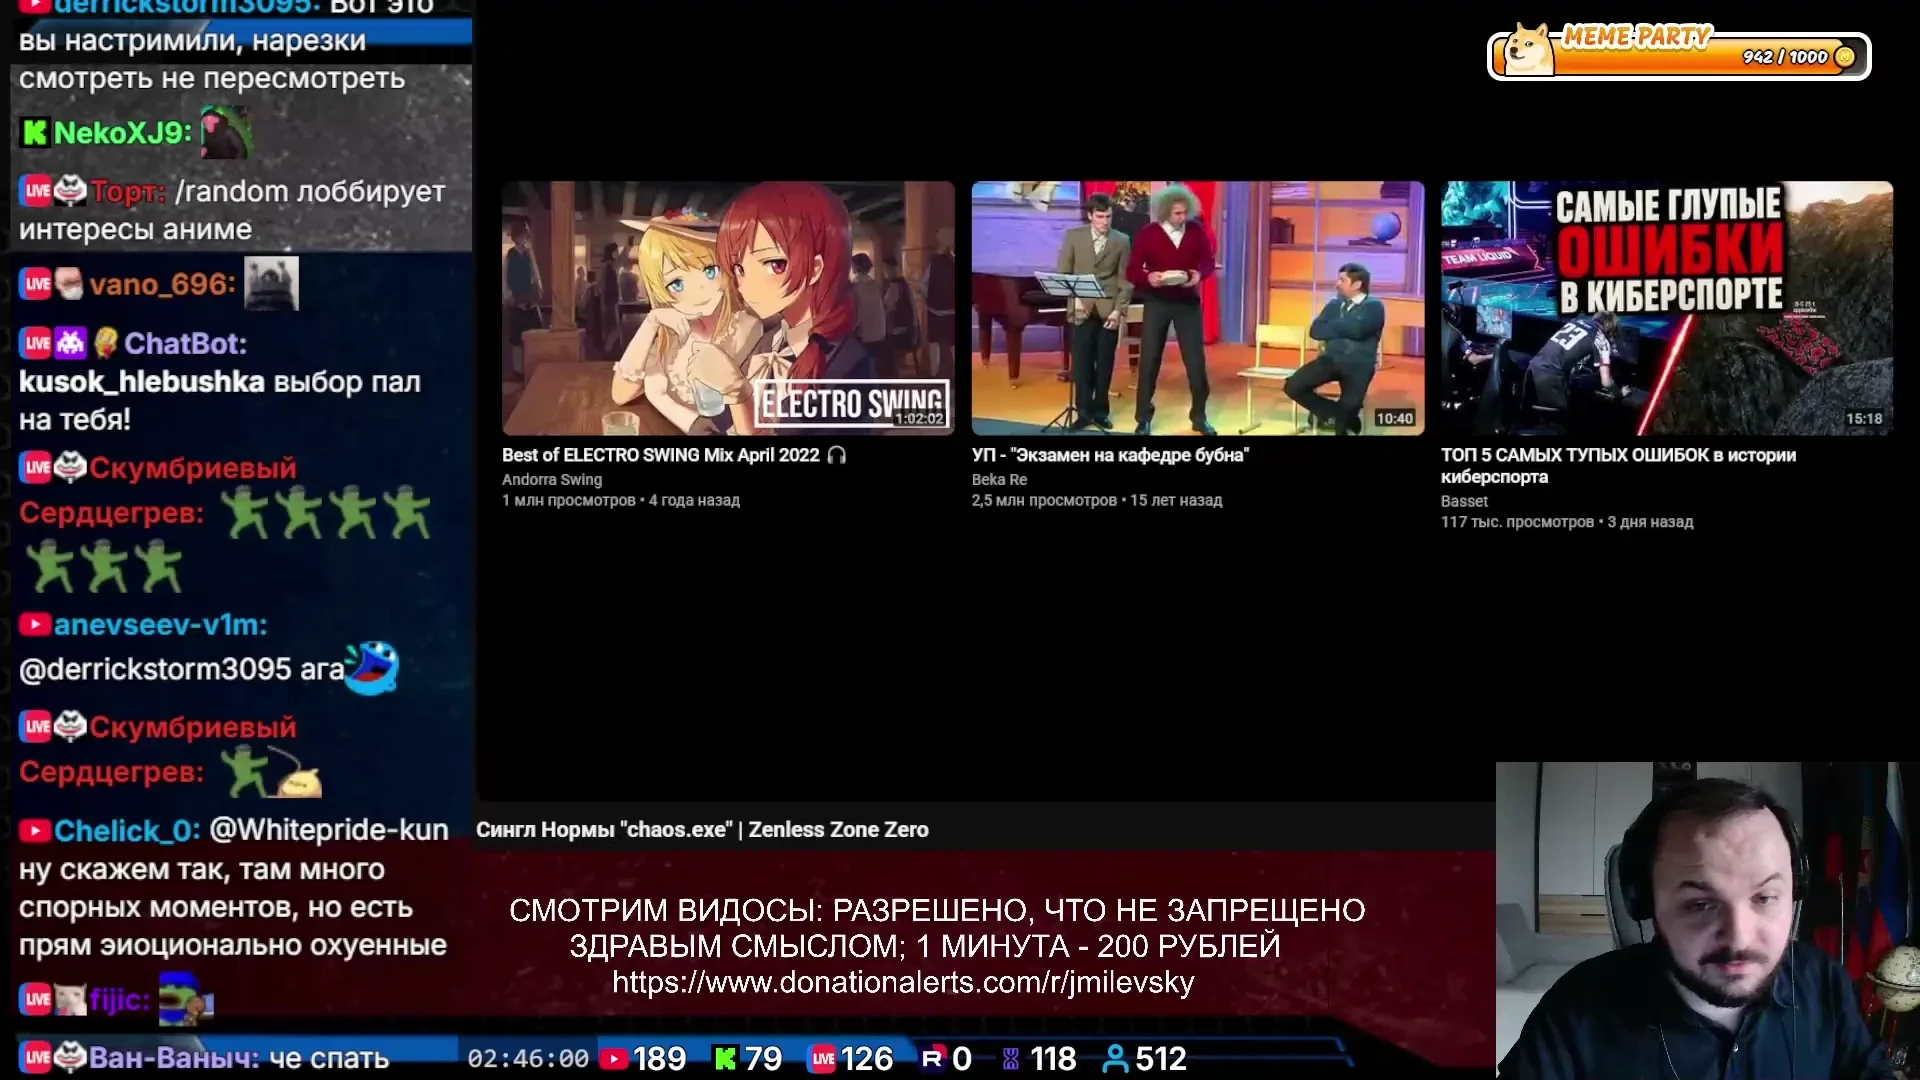Click the @Whitepride-kun mention in chat
This screenshot has height=1080, width=1920.
pyautogui.click(x=329, y=830)
